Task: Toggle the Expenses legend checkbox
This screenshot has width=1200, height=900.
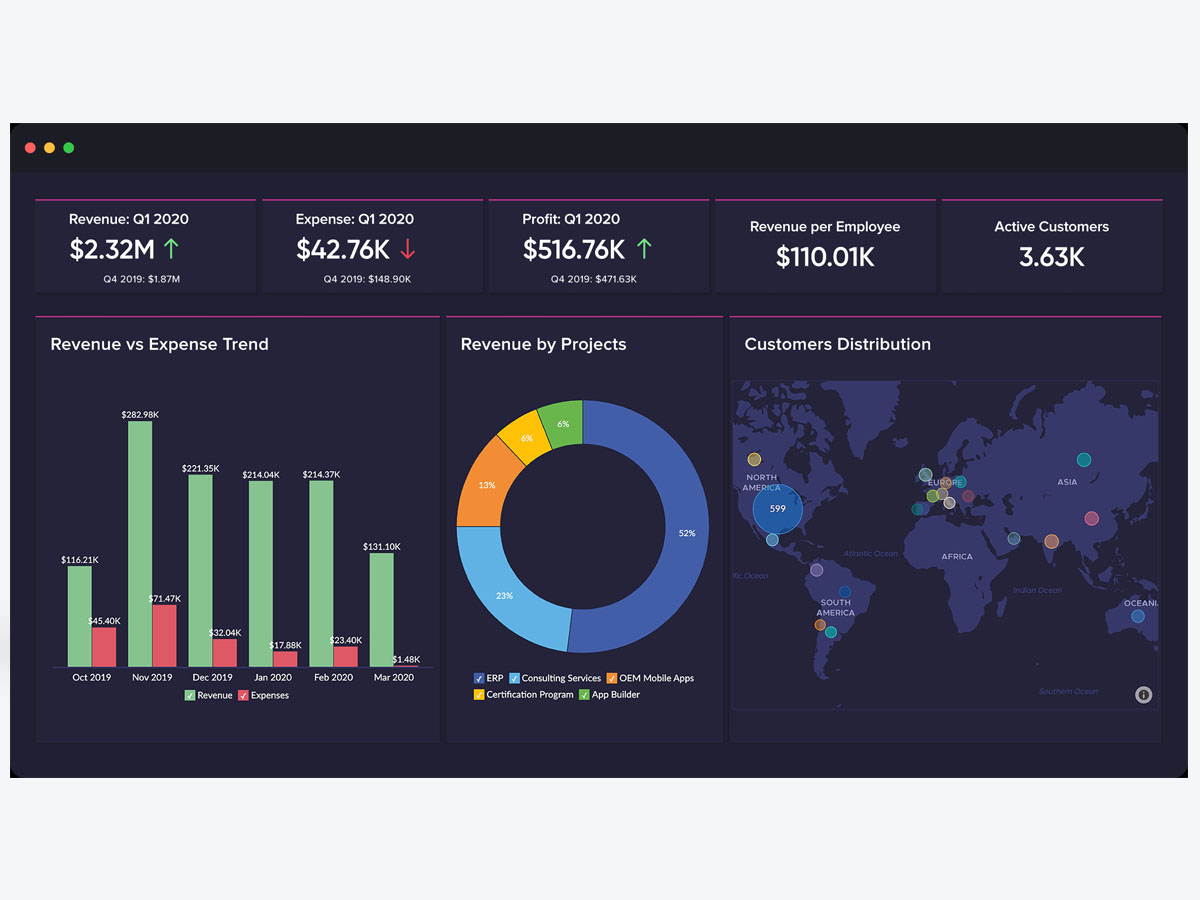Action: [x=243, y=695]
